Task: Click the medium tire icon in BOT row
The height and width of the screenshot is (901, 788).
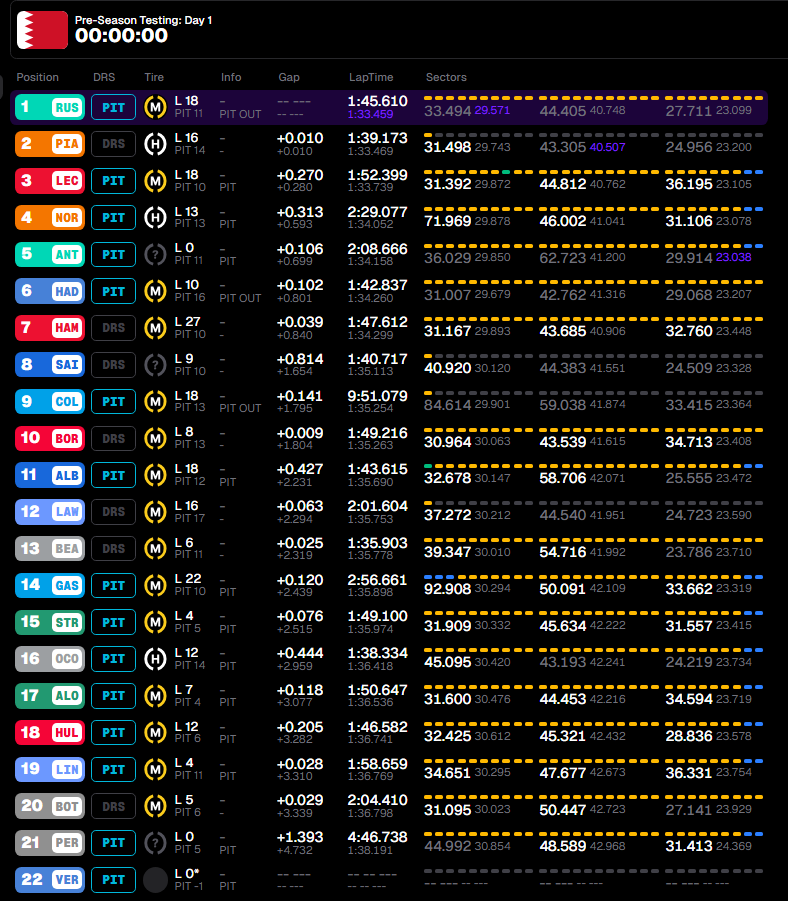Action: (x=155, y=806)
